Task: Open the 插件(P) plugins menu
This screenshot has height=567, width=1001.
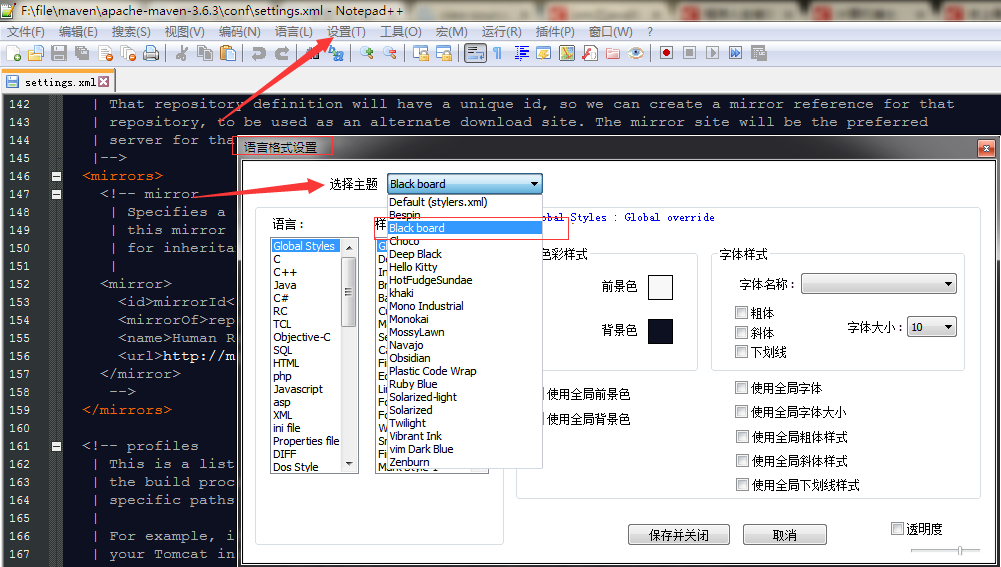Action: point(555,32)
